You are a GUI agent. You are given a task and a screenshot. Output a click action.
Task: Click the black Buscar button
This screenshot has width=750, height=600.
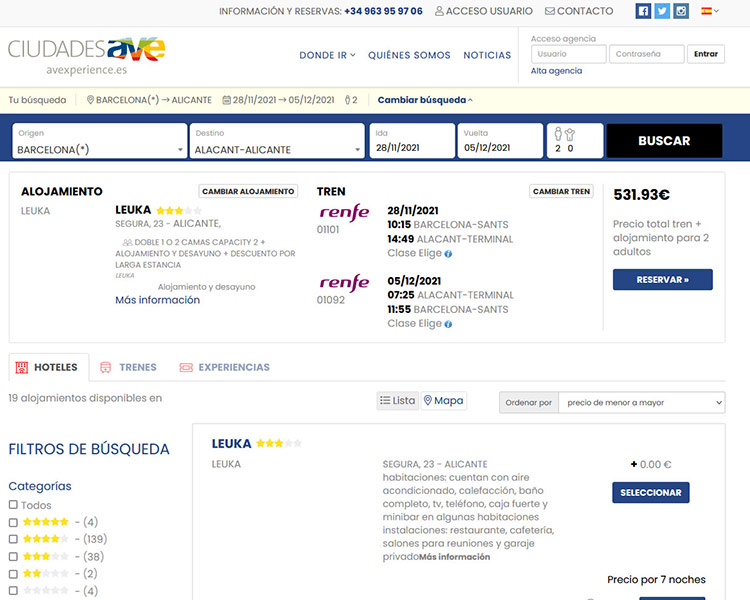click(664, 141)
